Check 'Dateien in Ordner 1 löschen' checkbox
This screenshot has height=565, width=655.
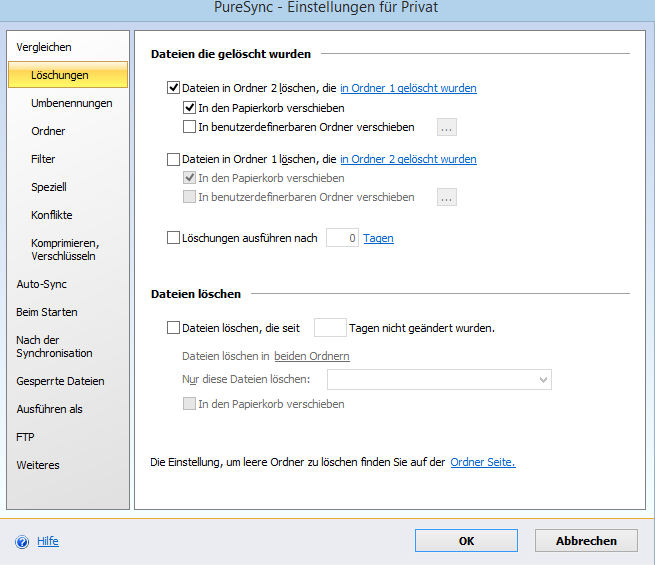(x=173, y=159)
